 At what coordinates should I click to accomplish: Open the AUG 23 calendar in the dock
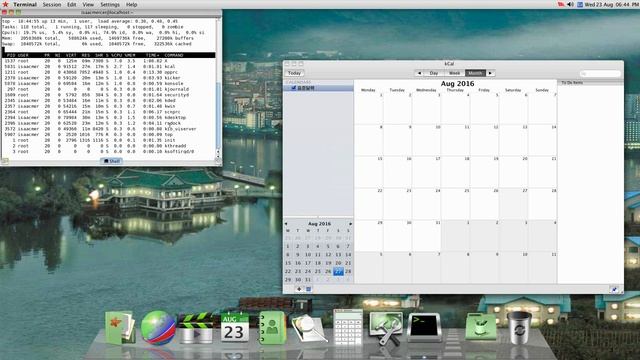(234, 327)
